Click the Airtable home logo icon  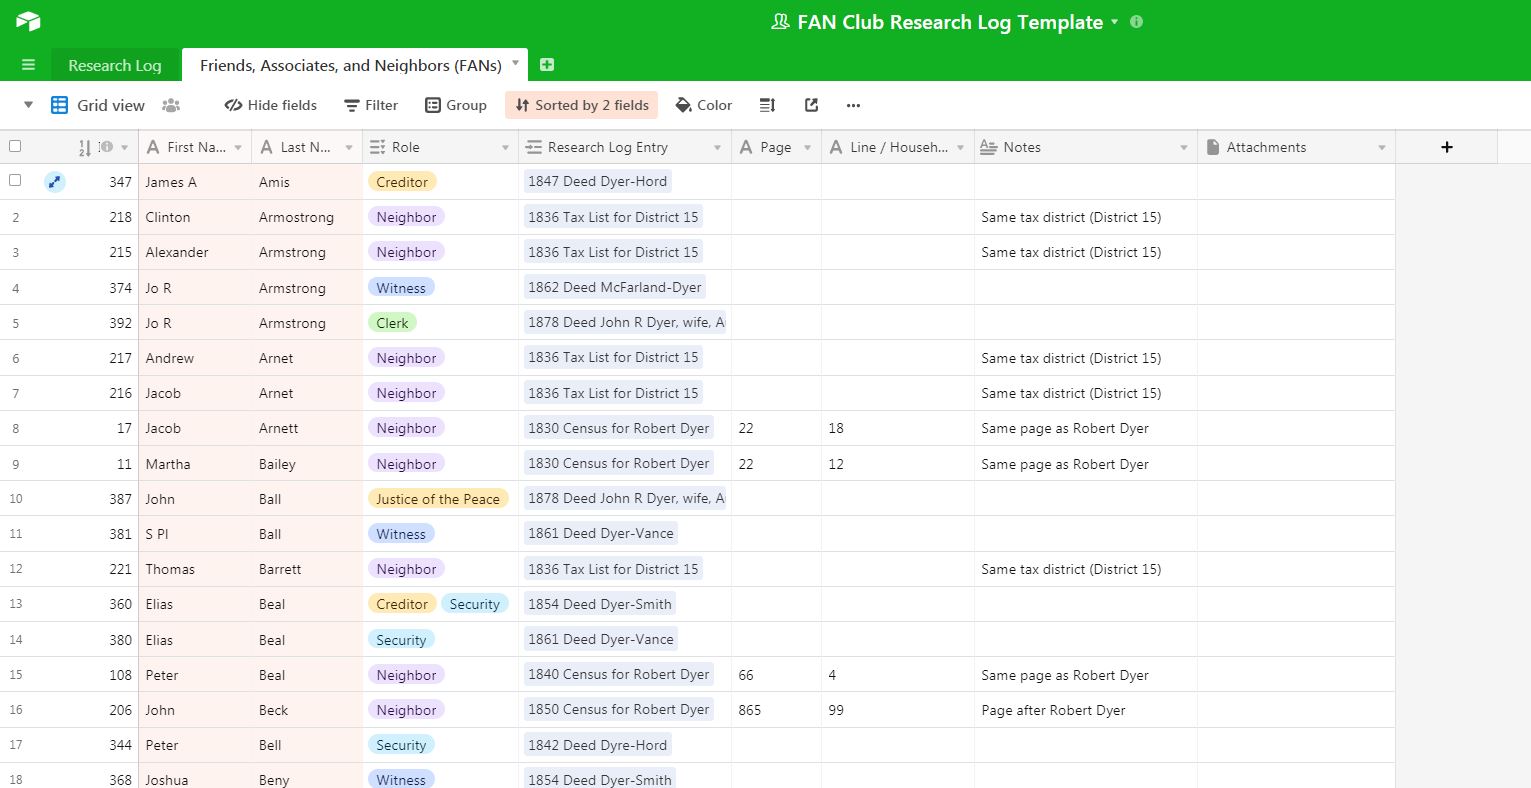point(28,21)
